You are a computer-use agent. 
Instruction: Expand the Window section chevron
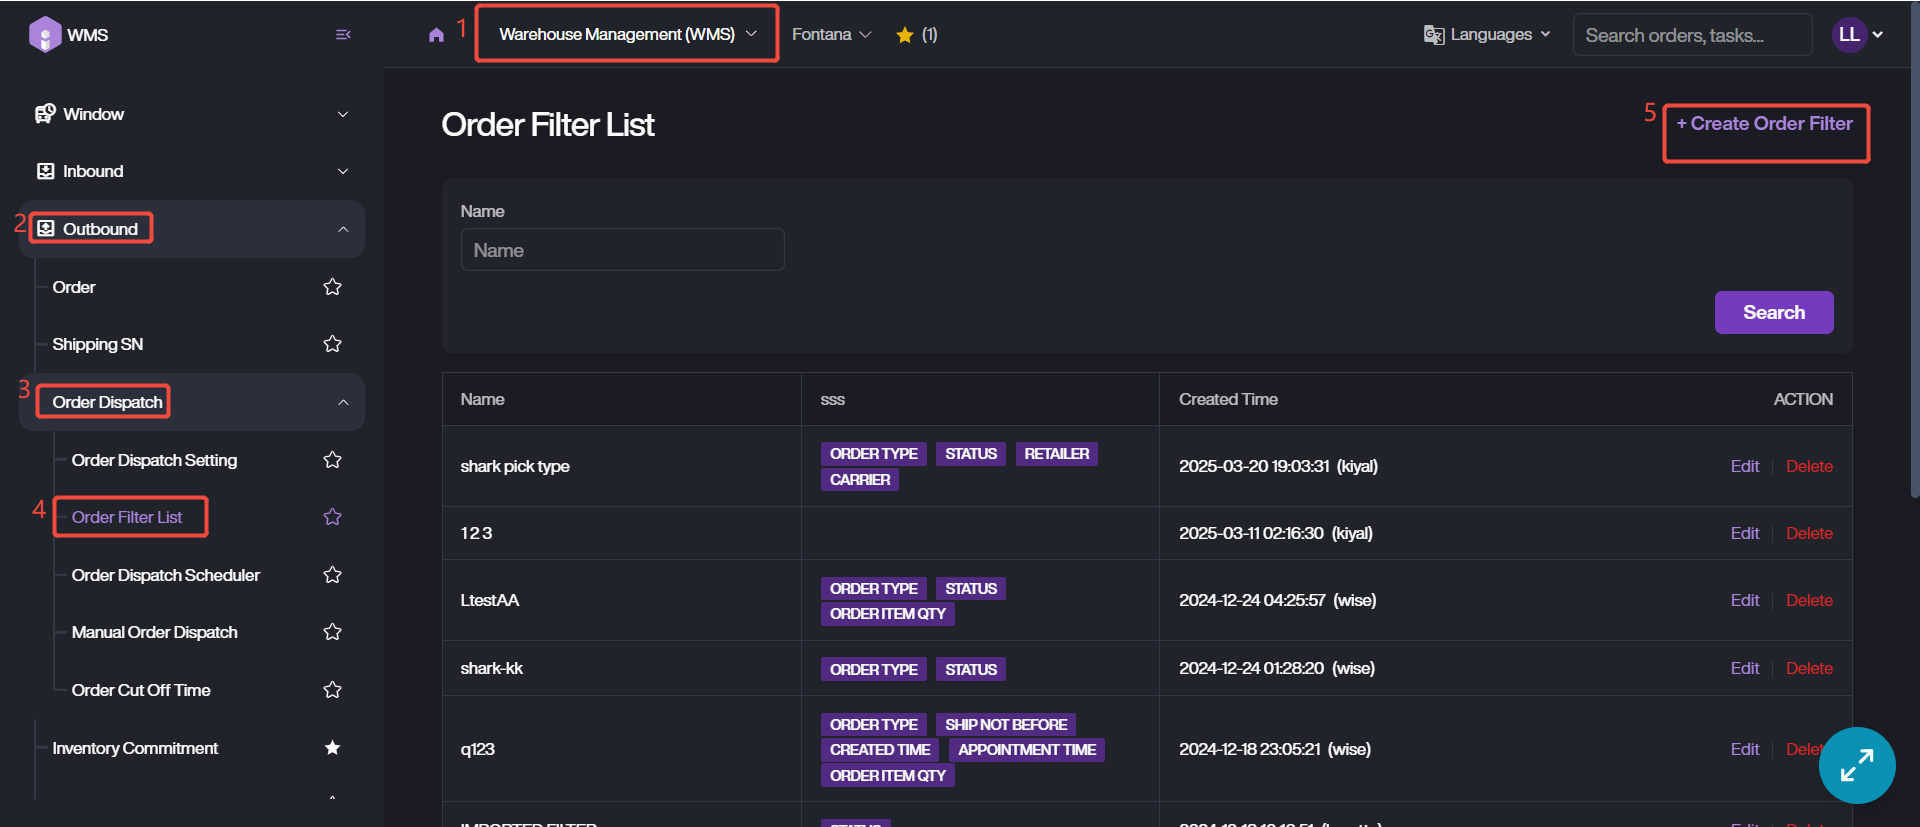[343, 114]
